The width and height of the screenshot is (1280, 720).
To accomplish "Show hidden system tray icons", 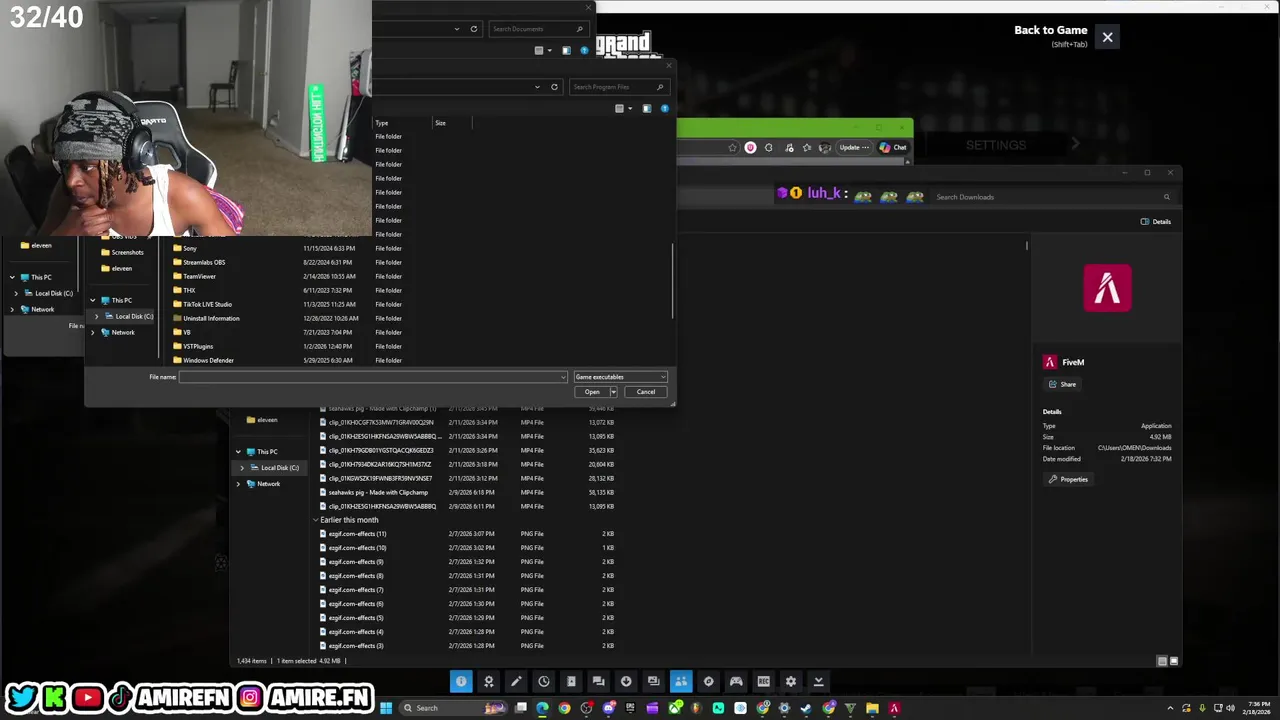I will coord(1172,708).
